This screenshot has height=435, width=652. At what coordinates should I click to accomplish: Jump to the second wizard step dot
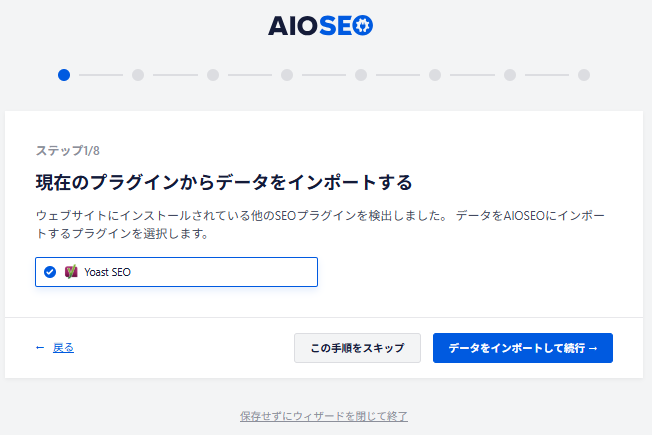pos(138,74)
